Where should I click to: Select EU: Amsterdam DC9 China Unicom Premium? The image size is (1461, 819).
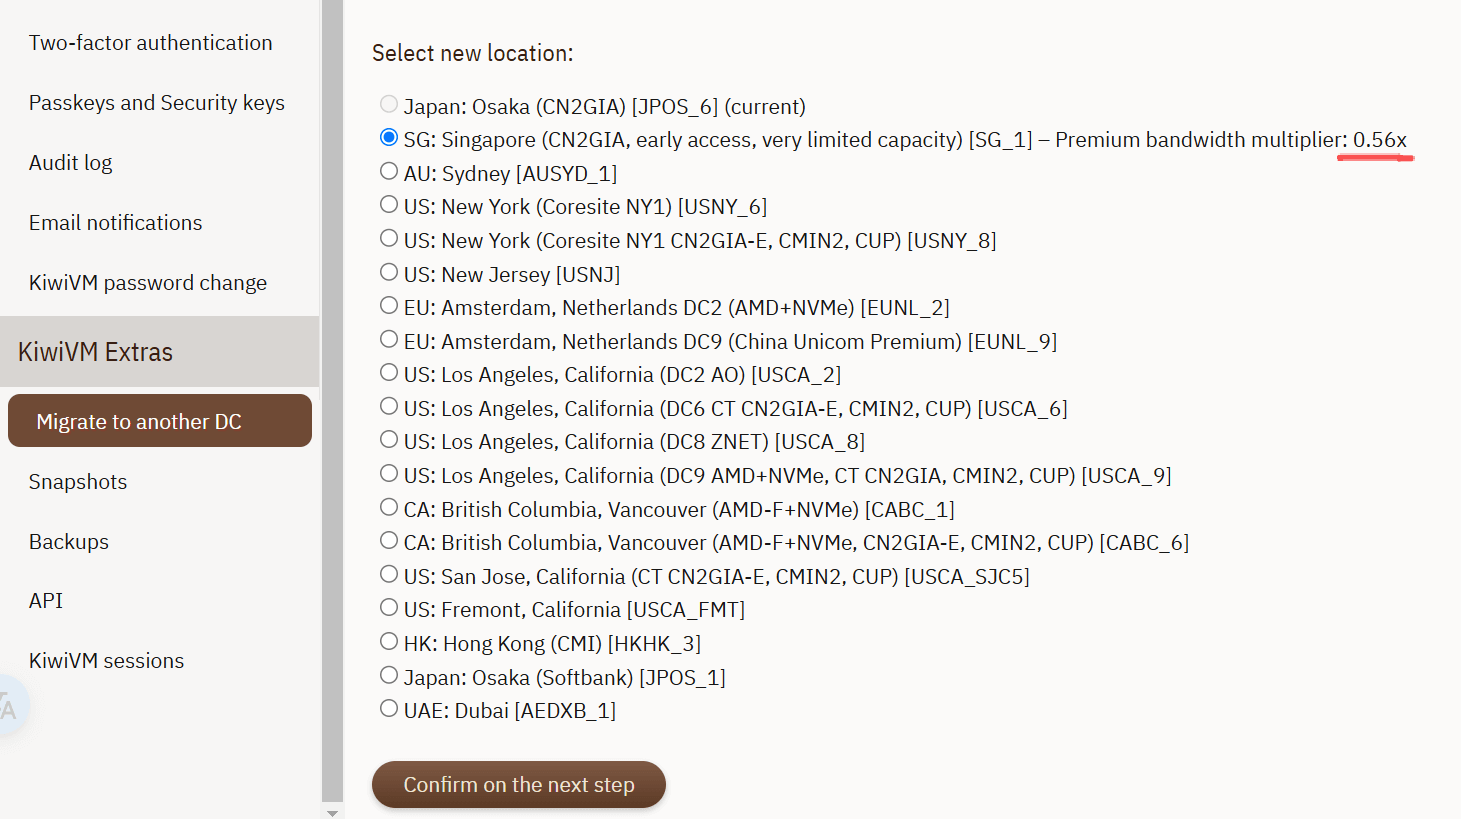(x=389, y=340)
